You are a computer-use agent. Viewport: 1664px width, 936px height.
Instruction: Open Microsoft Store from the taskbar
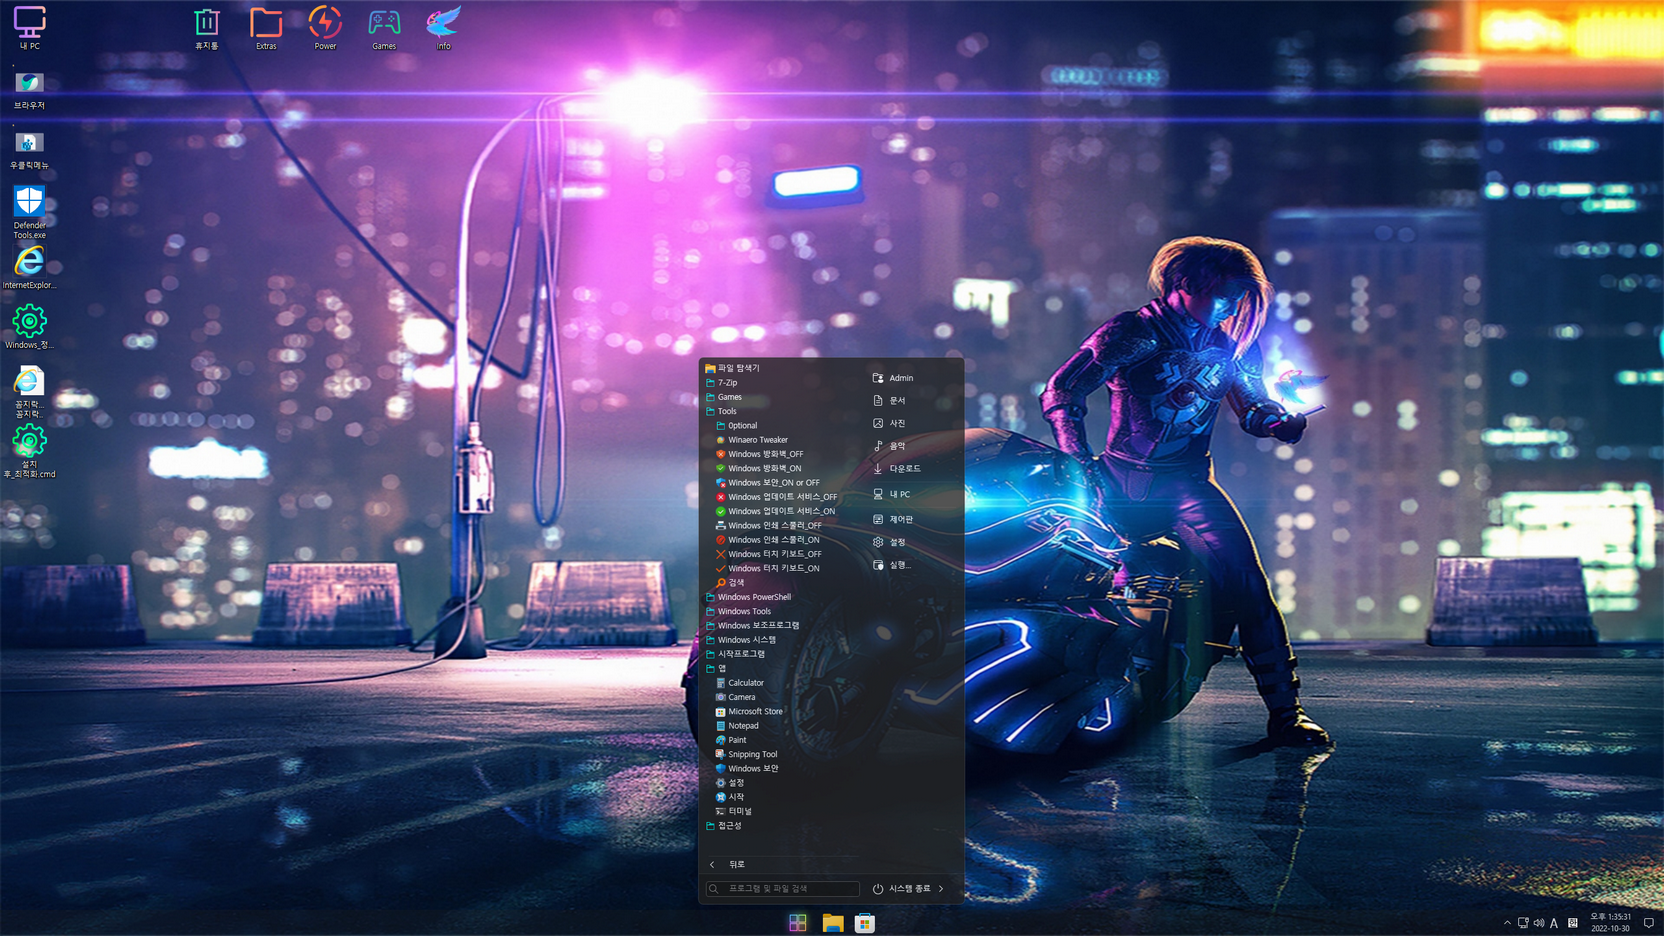tap(865, 923)
